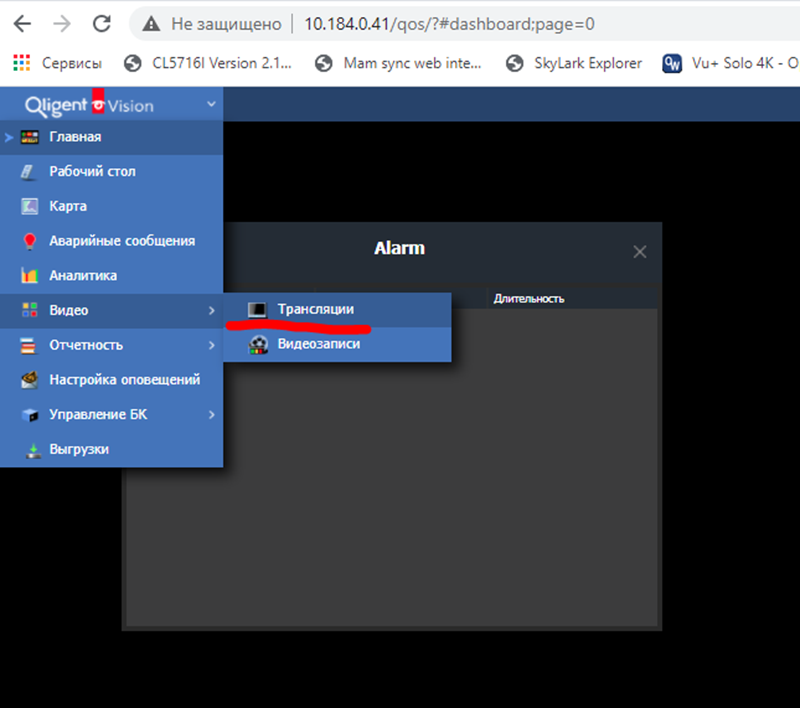Open Рабочий стол menu item

pyautogui.click(x=111, y=172)
